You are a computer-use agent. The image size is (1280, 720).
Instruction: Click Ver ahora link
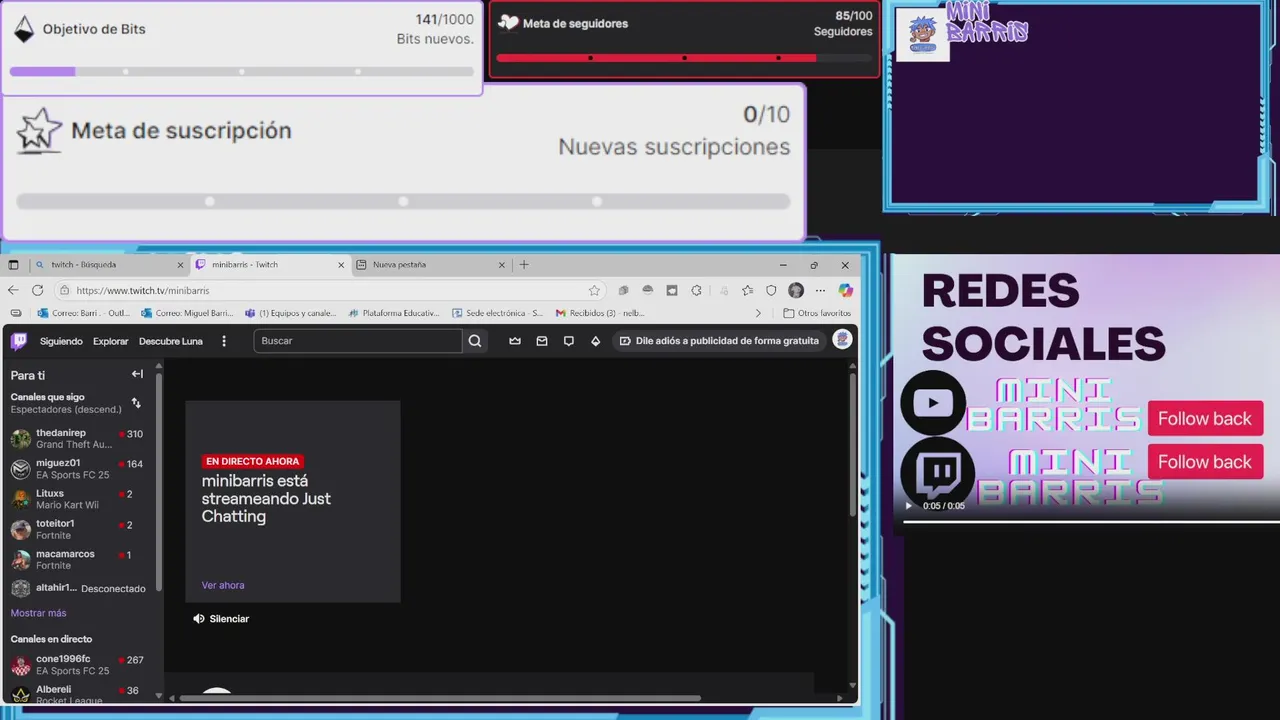[x=223, y=585]
